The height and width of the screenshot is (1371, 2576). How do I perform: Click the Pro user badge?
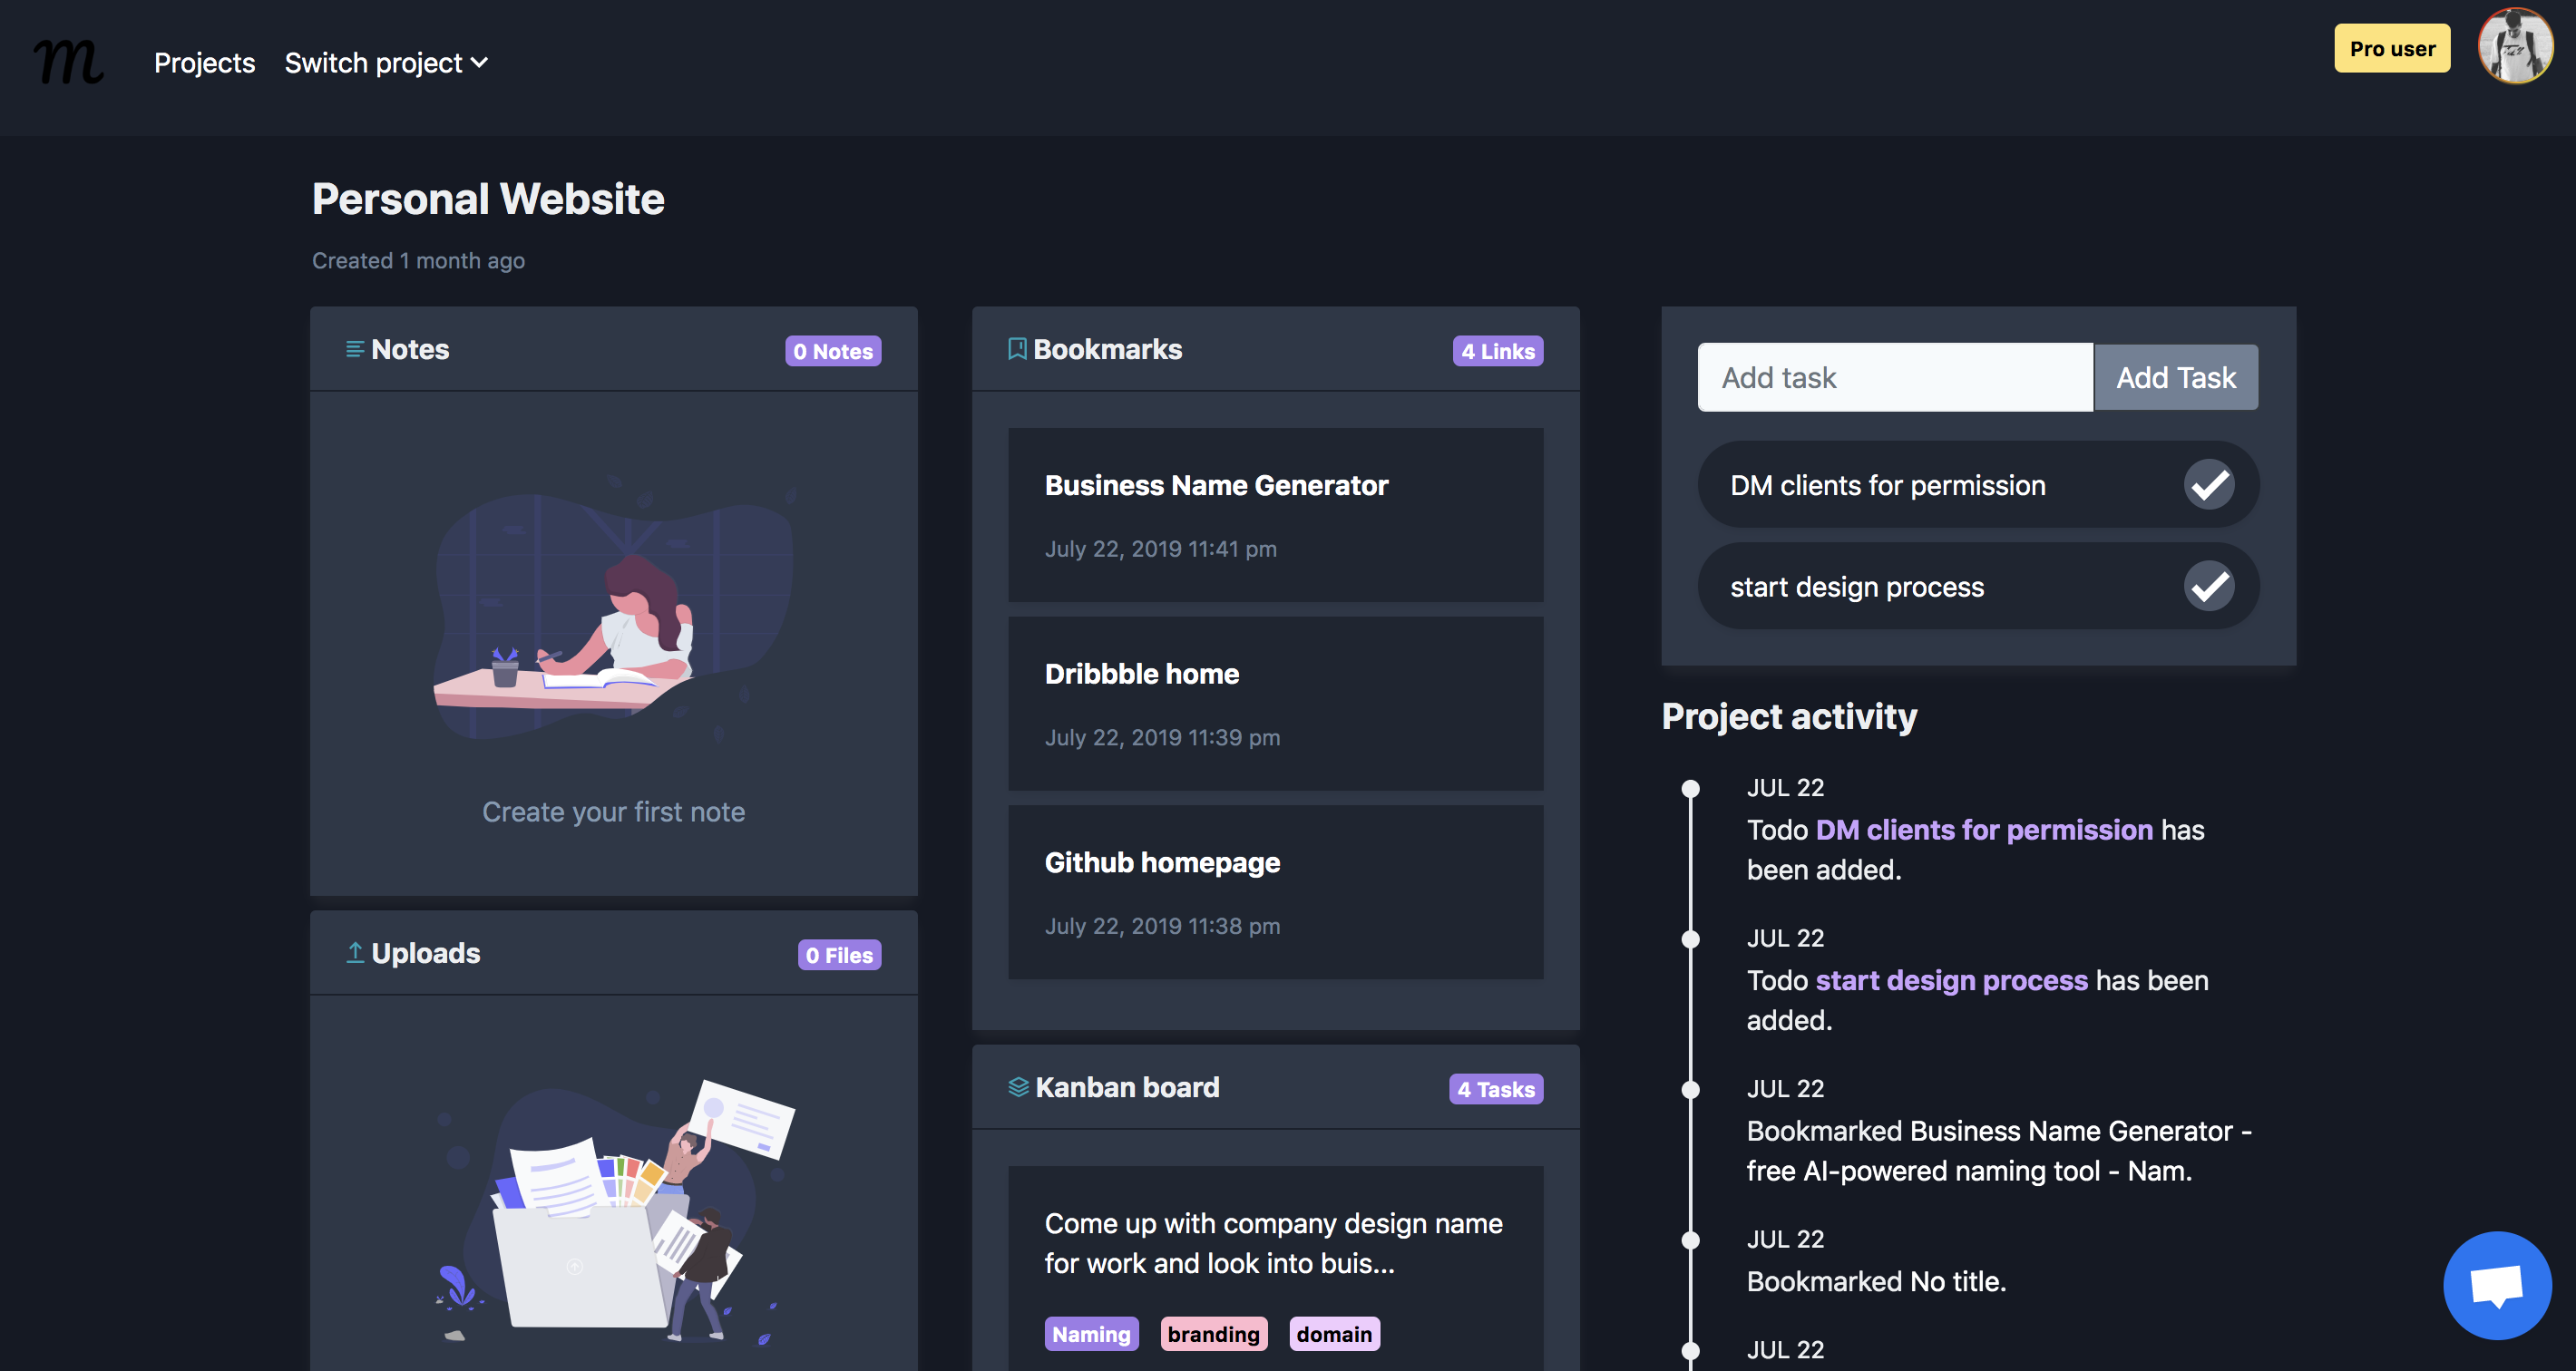(2392, 48)
